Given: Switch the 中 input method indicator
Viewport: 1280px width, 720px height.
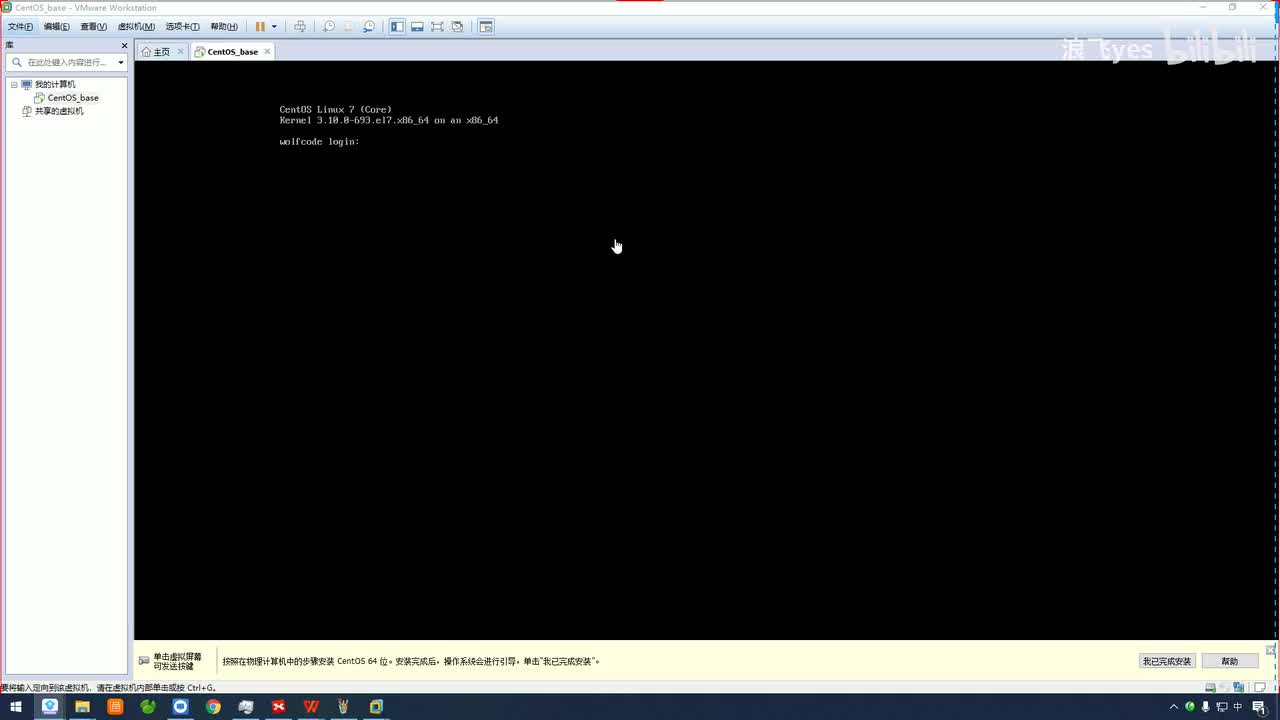Looking at the screenshot, I should coord(1238,707).
